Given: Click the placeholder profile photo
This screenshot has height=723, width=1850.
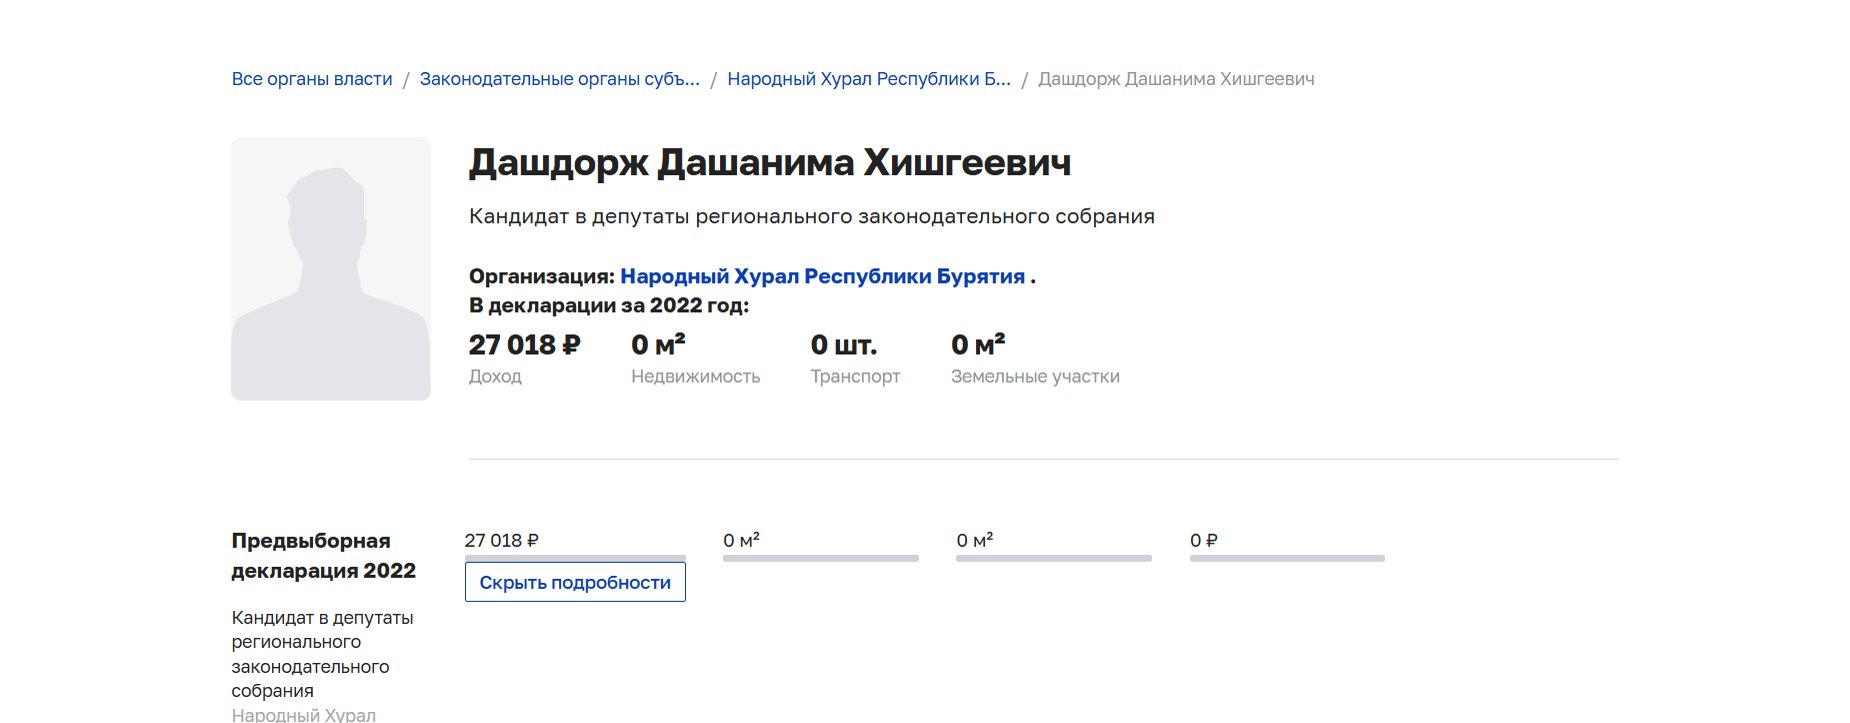Looking at the screenshot, I should tap(331, 269).
